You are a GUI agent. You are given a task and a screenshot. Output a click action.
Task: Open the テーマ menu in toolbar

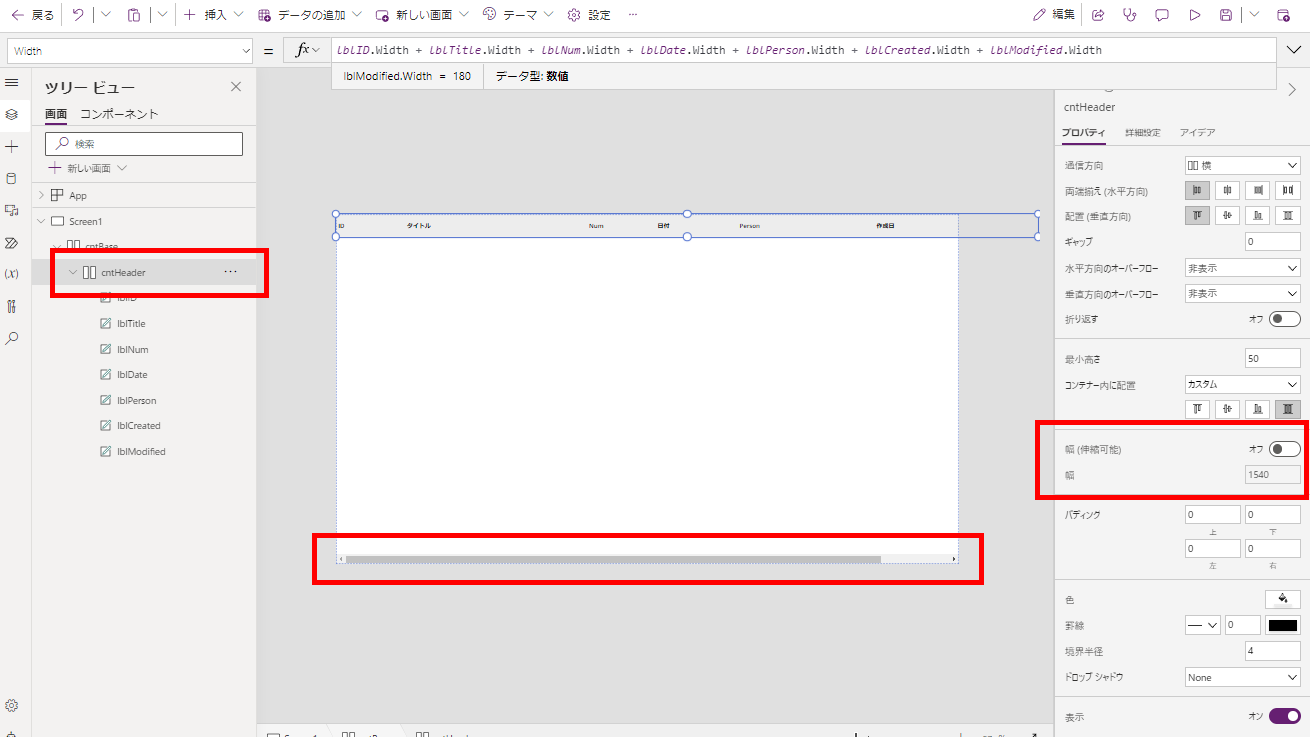[515, 14]
